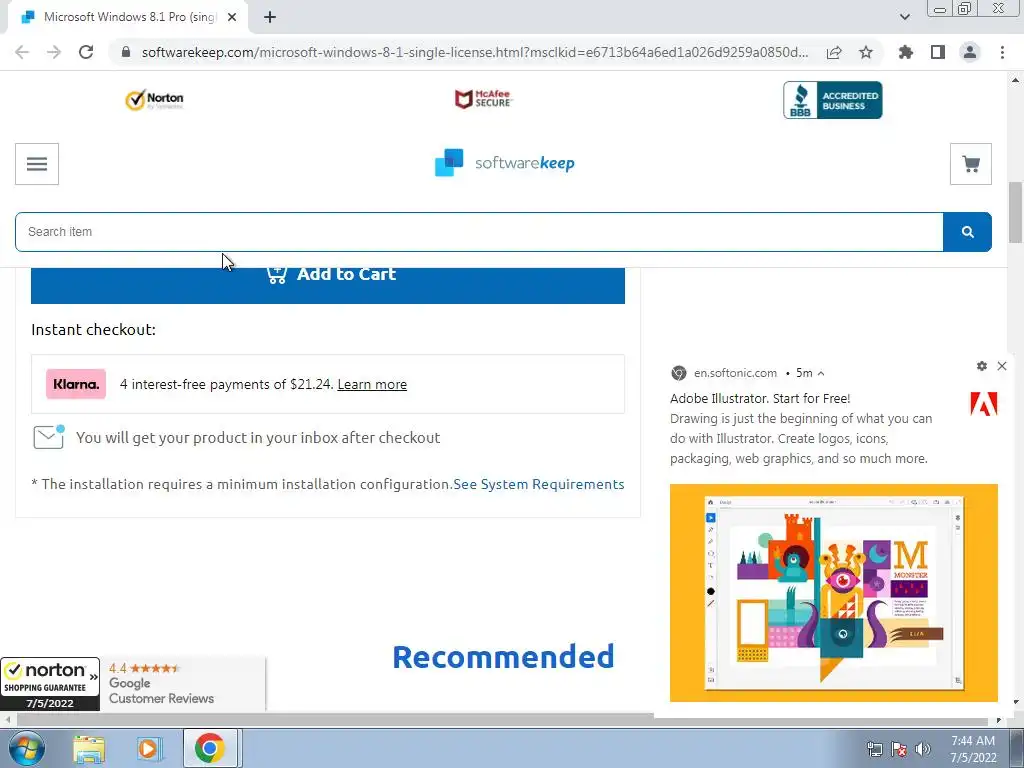Click the browser forward arrow

[54, 52]
